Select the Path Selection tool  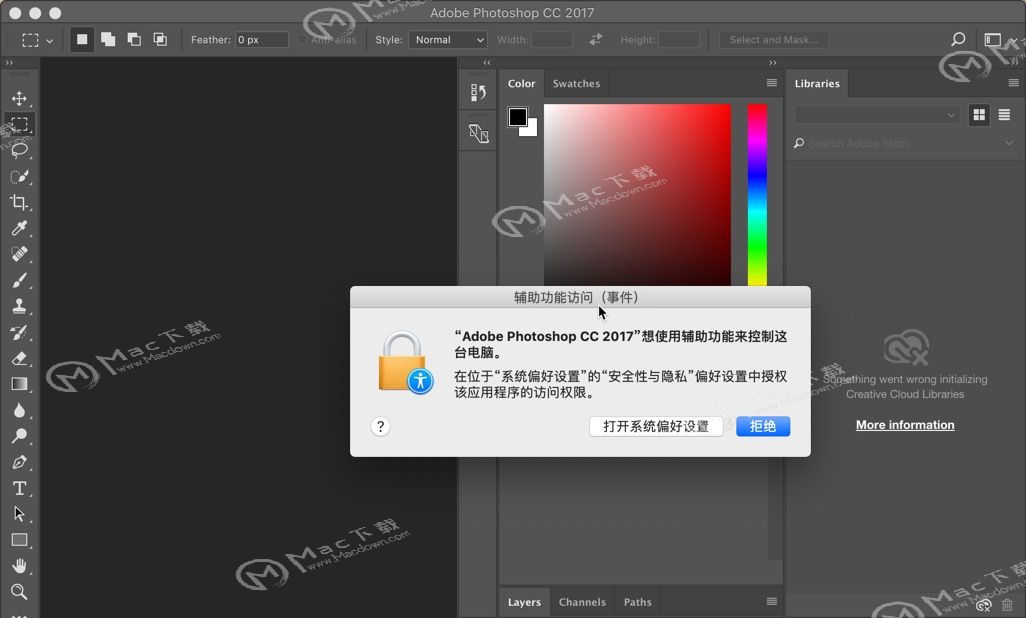[x=19, y=514]
